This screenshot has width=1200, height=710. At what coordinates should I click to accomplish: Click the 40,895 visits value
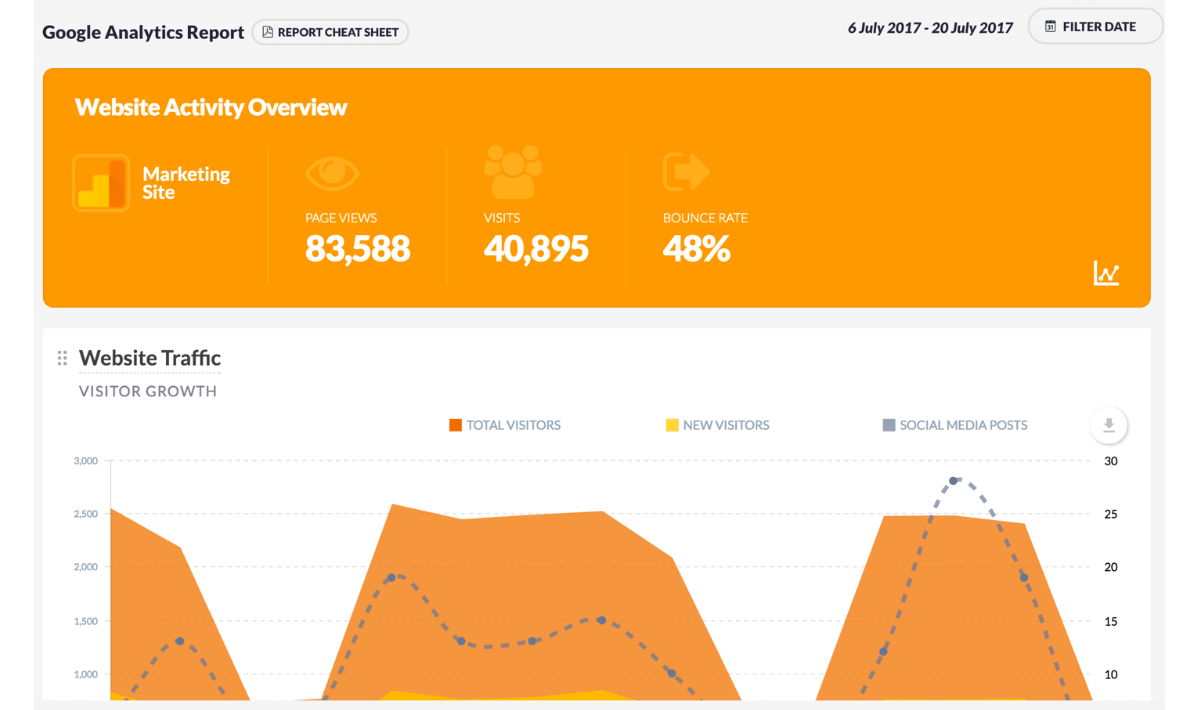coord(536,249)
